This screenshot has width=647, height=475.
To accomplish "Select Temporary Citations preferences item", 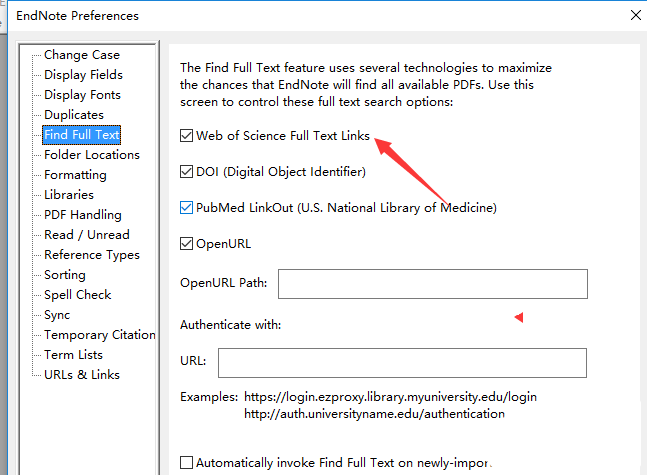I will pos(99,335).
